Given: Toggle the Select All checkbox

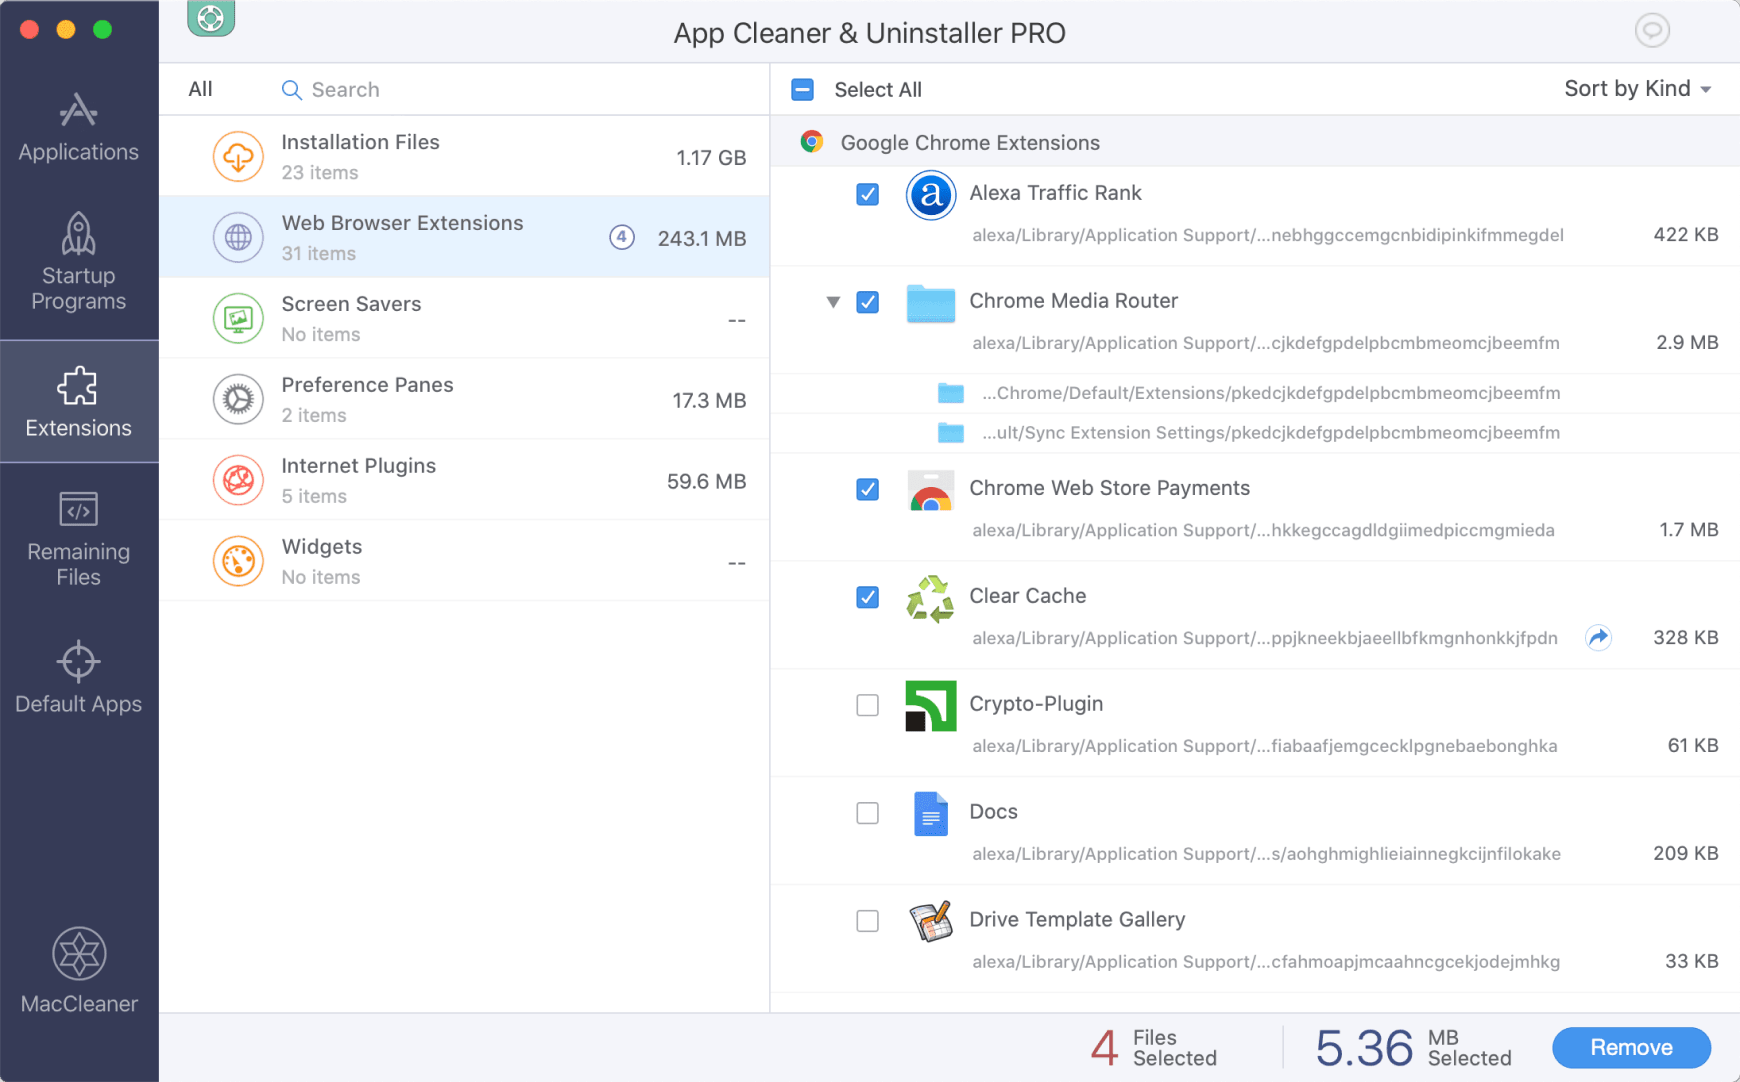Looking at the screenshot, I should click(x=802, y=90).
